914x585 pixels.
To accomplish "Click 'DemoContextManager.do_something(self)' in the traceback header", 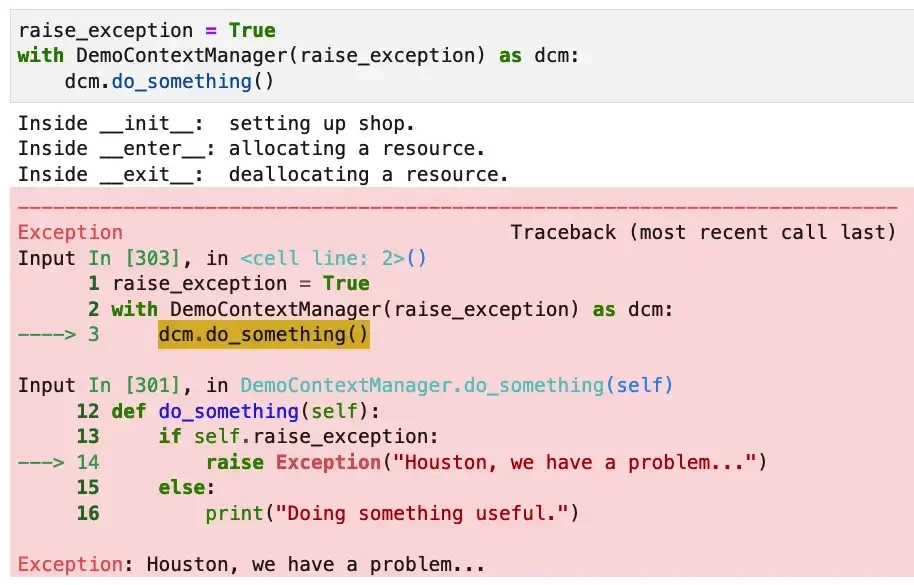I will [456, 385].
